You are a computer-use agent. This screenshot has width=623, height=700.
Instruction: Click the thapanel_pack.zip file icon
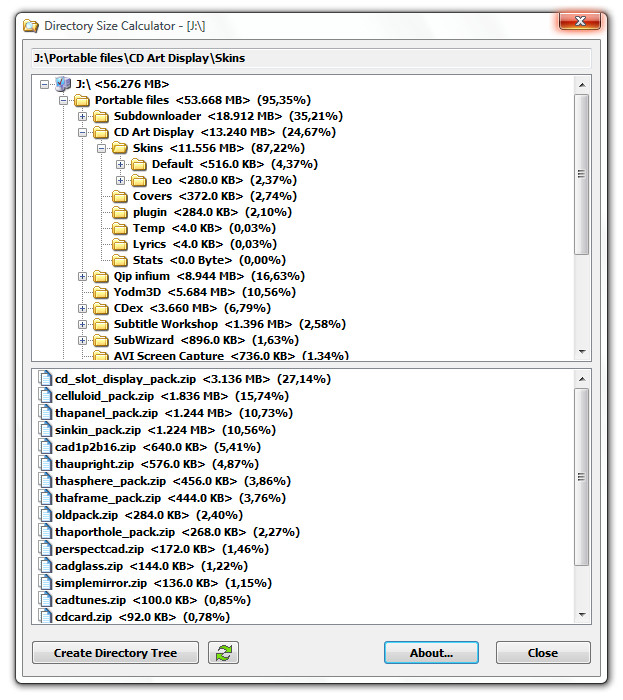click(x=45, y=412)
